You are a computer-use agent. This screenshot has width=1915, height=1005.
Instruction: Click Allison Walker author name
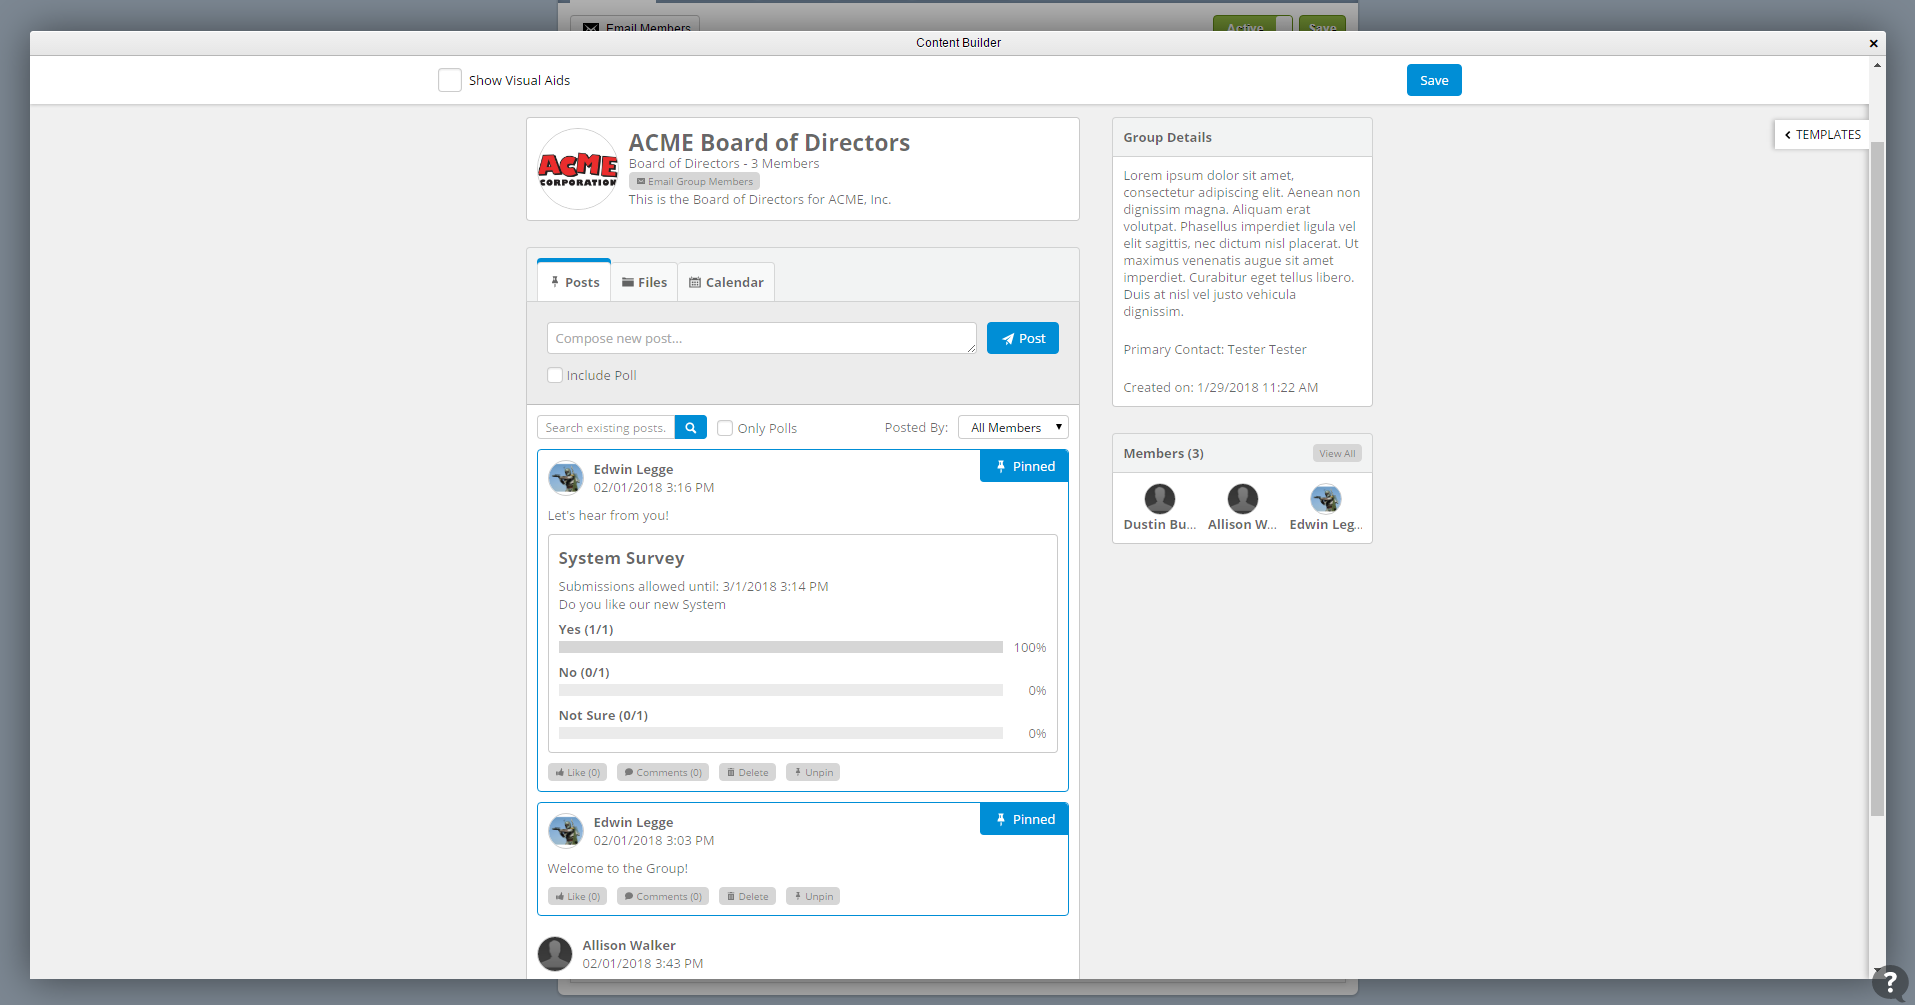(629, 945)
